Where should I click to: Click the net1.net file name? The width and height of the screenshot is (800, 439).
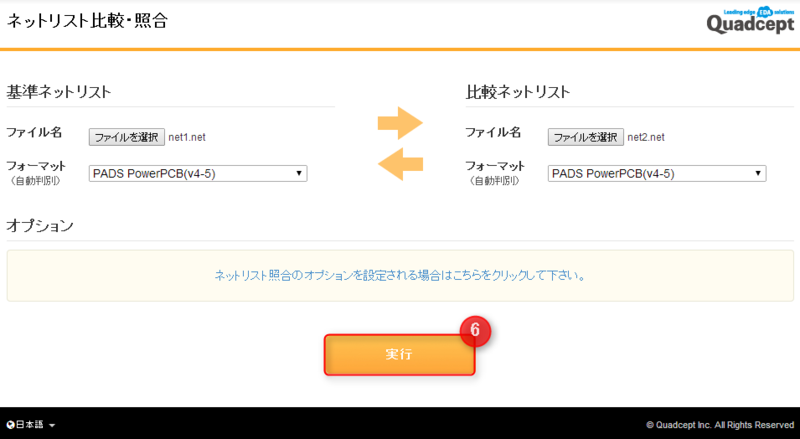click(187, 137)
